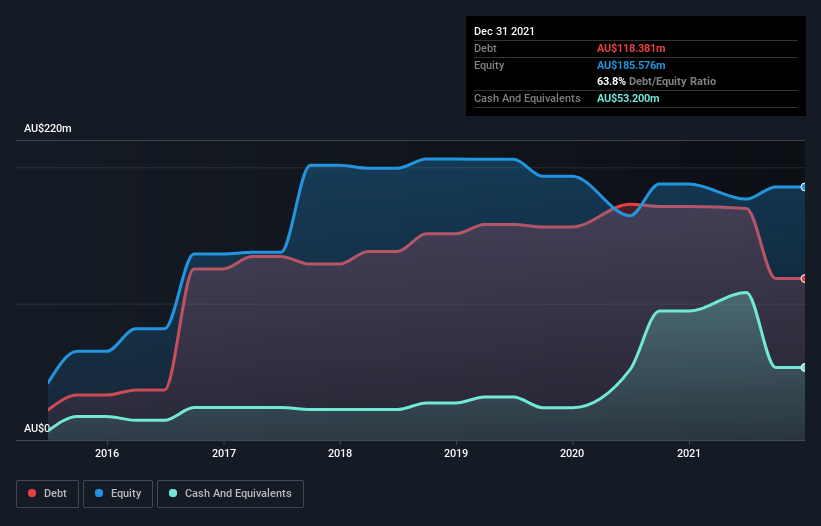
Task: Click the 2016 x-axis label
Action: click(x=107, y=453)
